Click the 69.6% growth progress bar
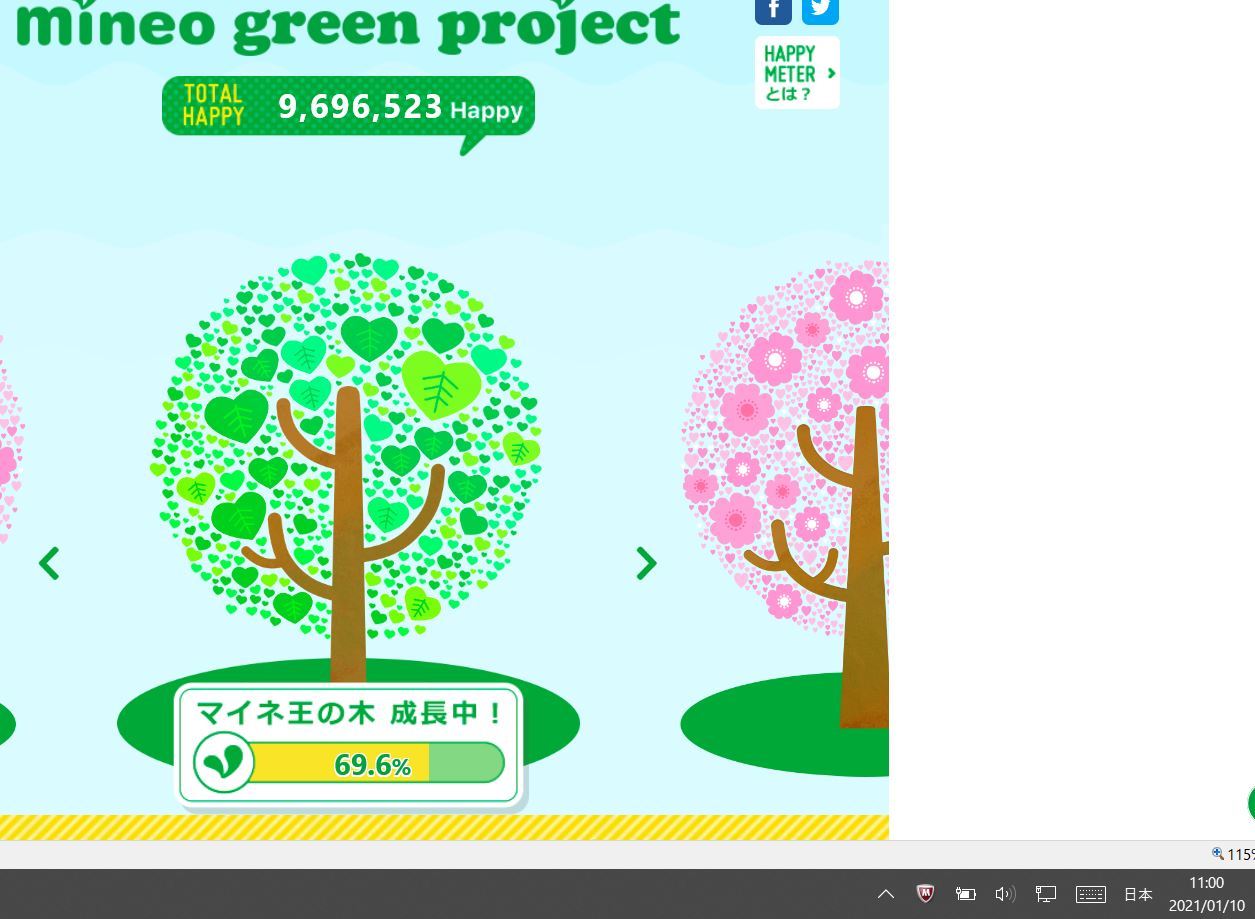The width and height of the screenshot is (1255, 919). (x=373, y=764)
